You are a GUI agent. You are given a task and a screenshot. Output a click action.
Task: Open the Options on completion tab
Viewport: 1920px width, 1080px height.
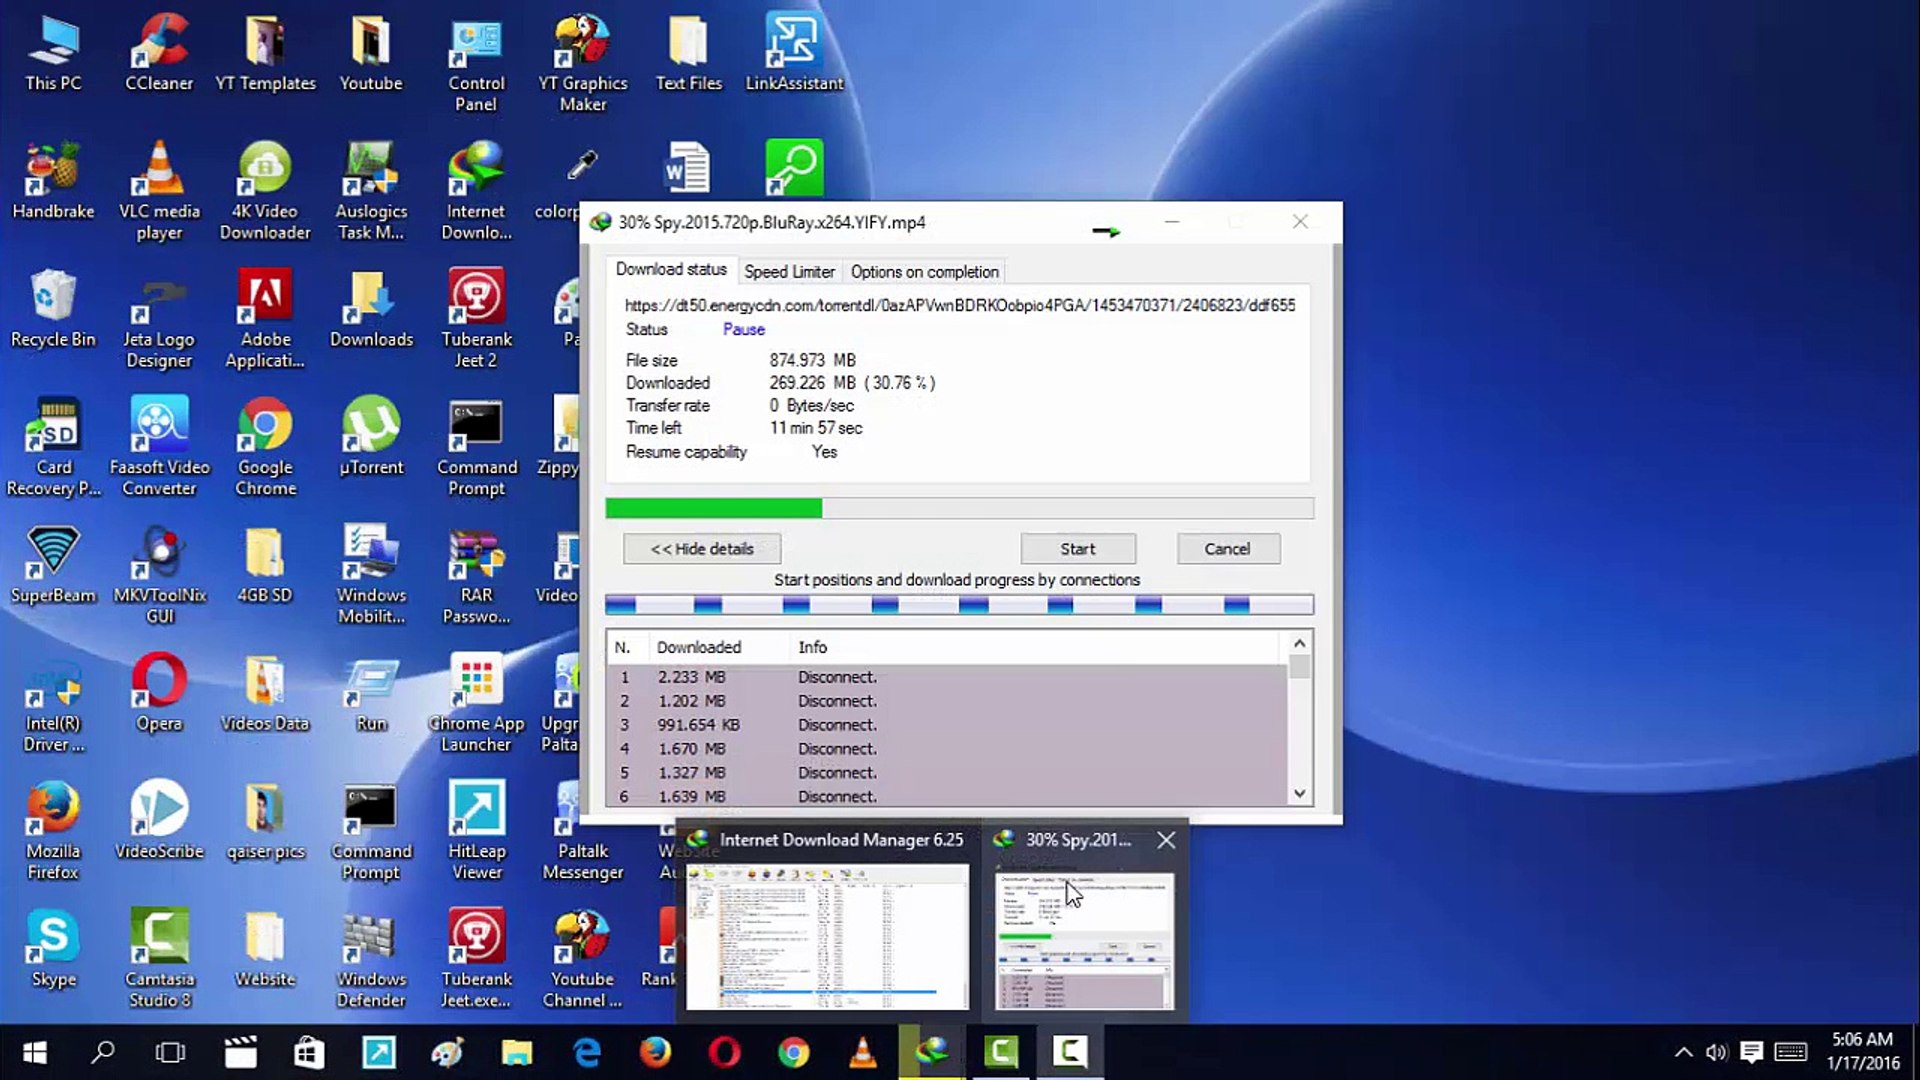(924, 271)
